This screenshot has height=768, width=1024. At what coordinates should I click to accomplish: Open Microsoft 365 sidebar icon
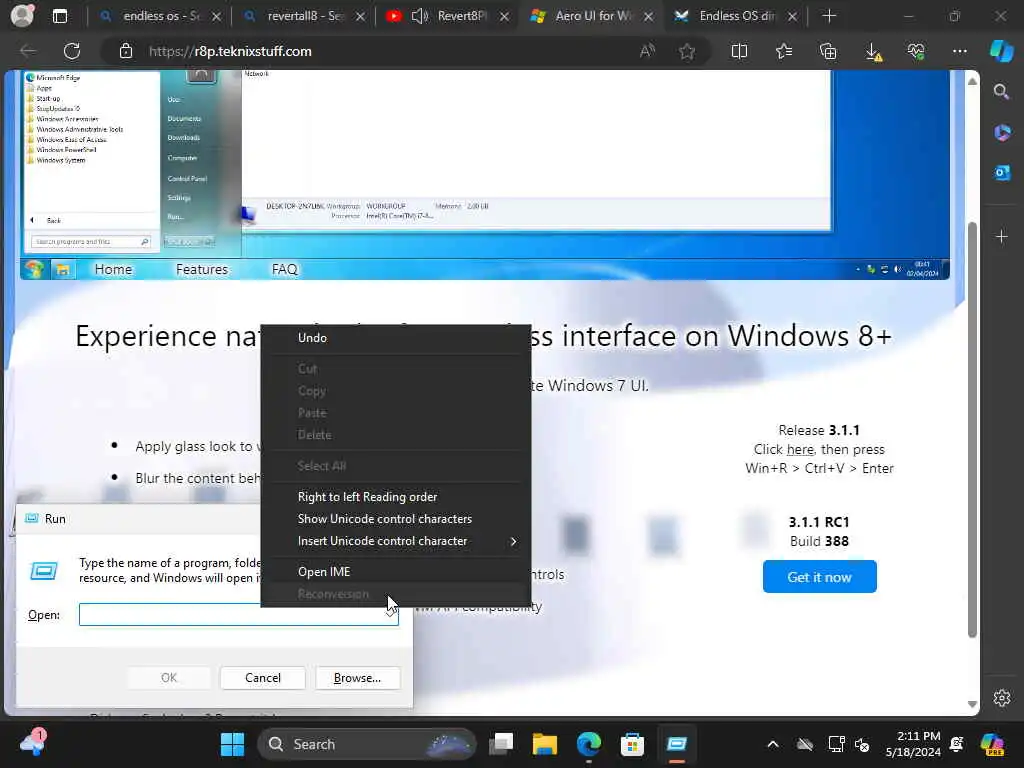coord(1002,133)
